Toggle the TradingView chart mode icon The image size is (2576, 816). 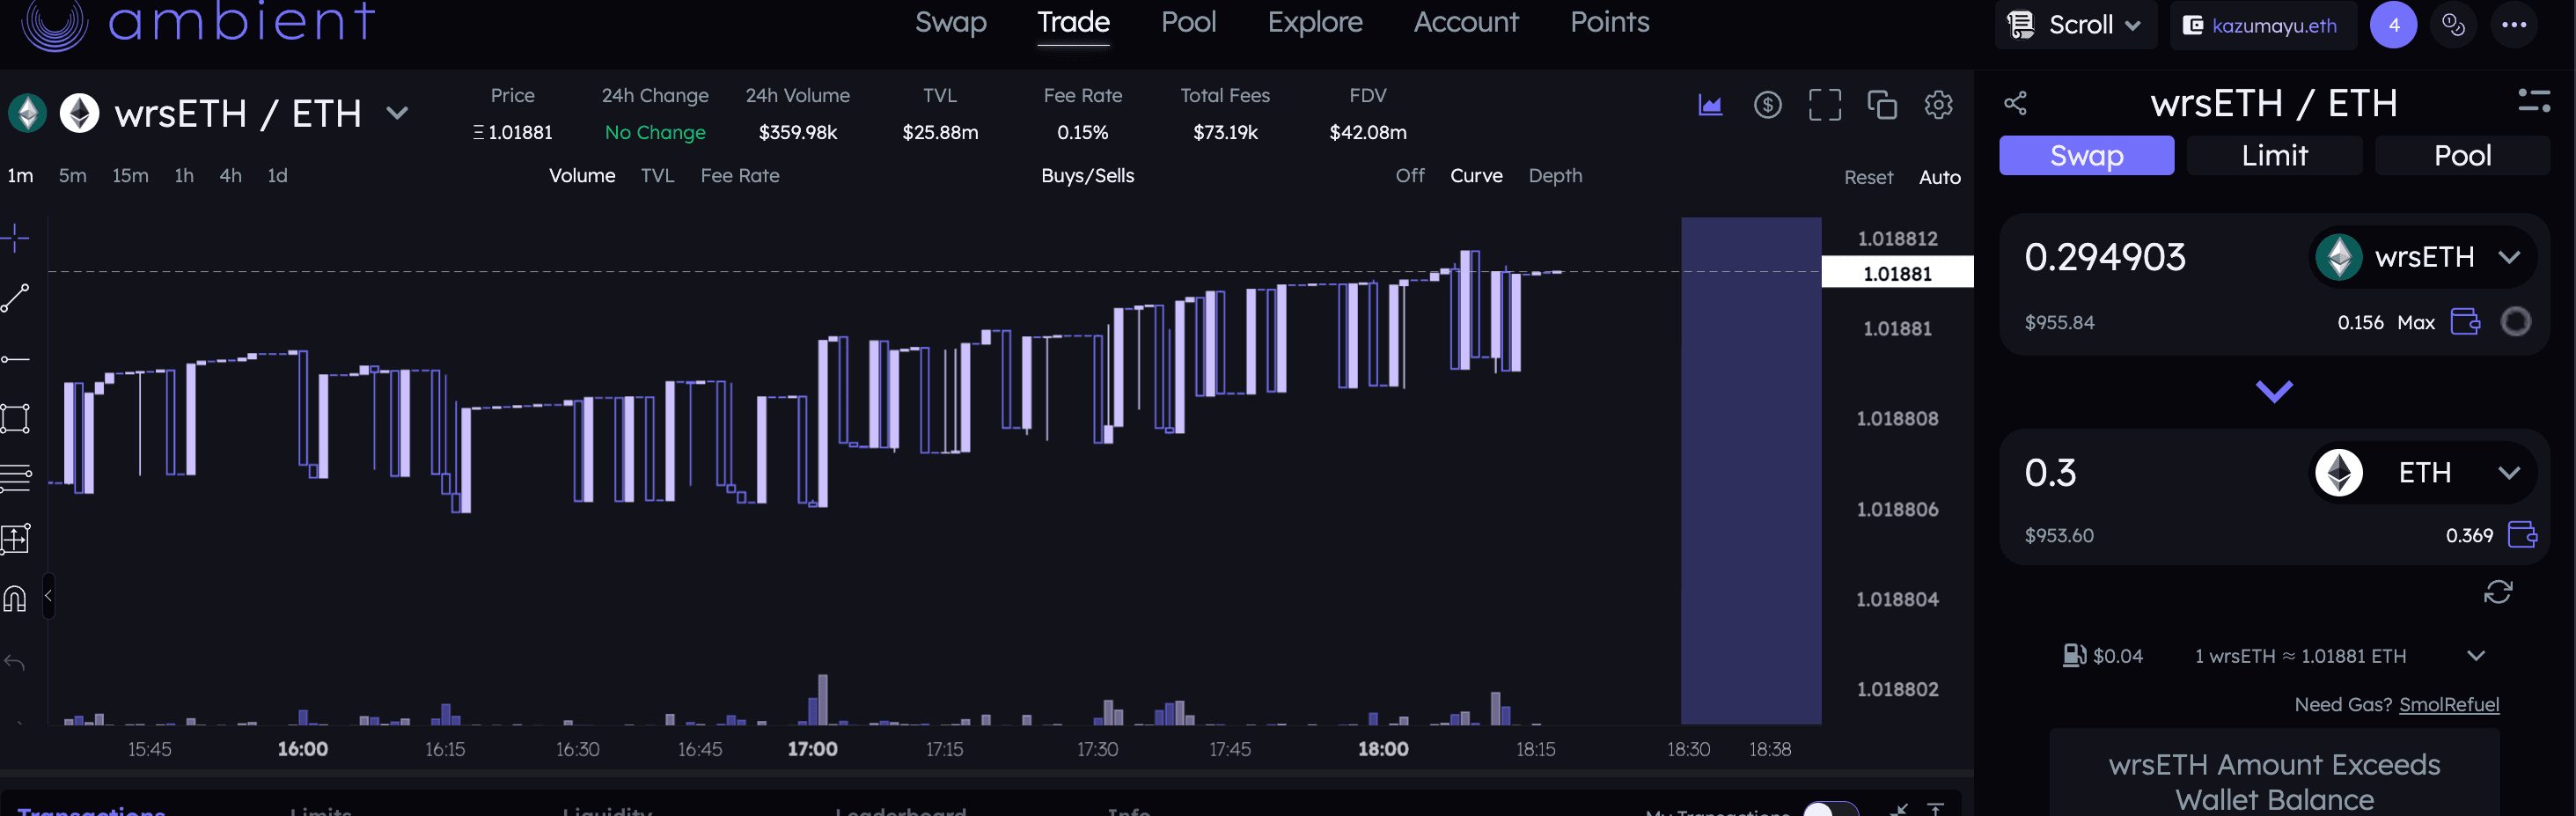click(1710, 104)
